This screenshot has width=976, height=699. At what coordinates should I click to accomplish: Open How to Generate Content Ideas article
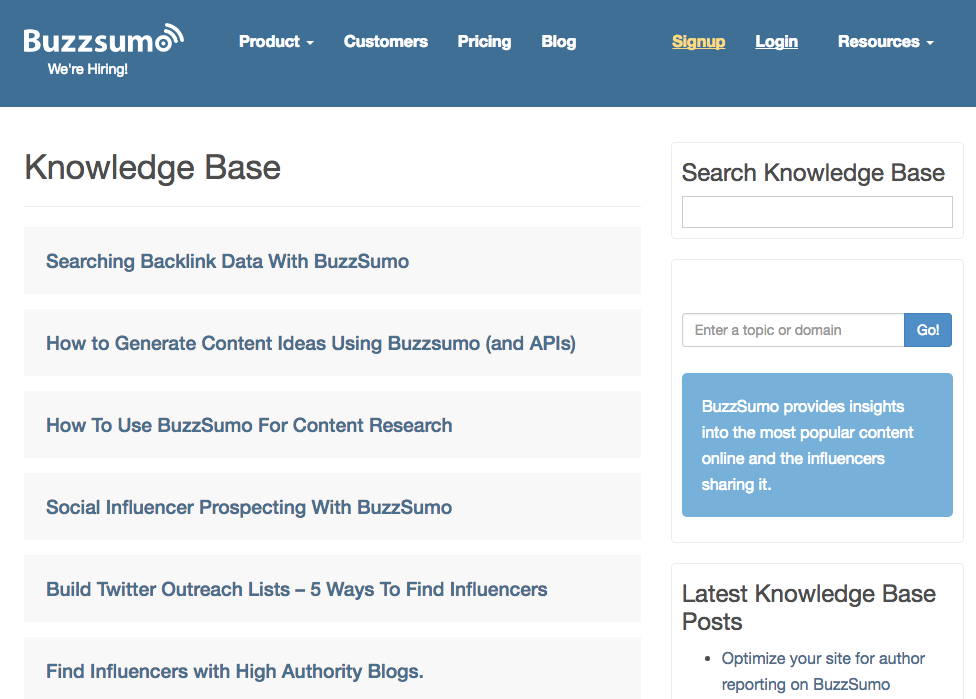[311, 343]
